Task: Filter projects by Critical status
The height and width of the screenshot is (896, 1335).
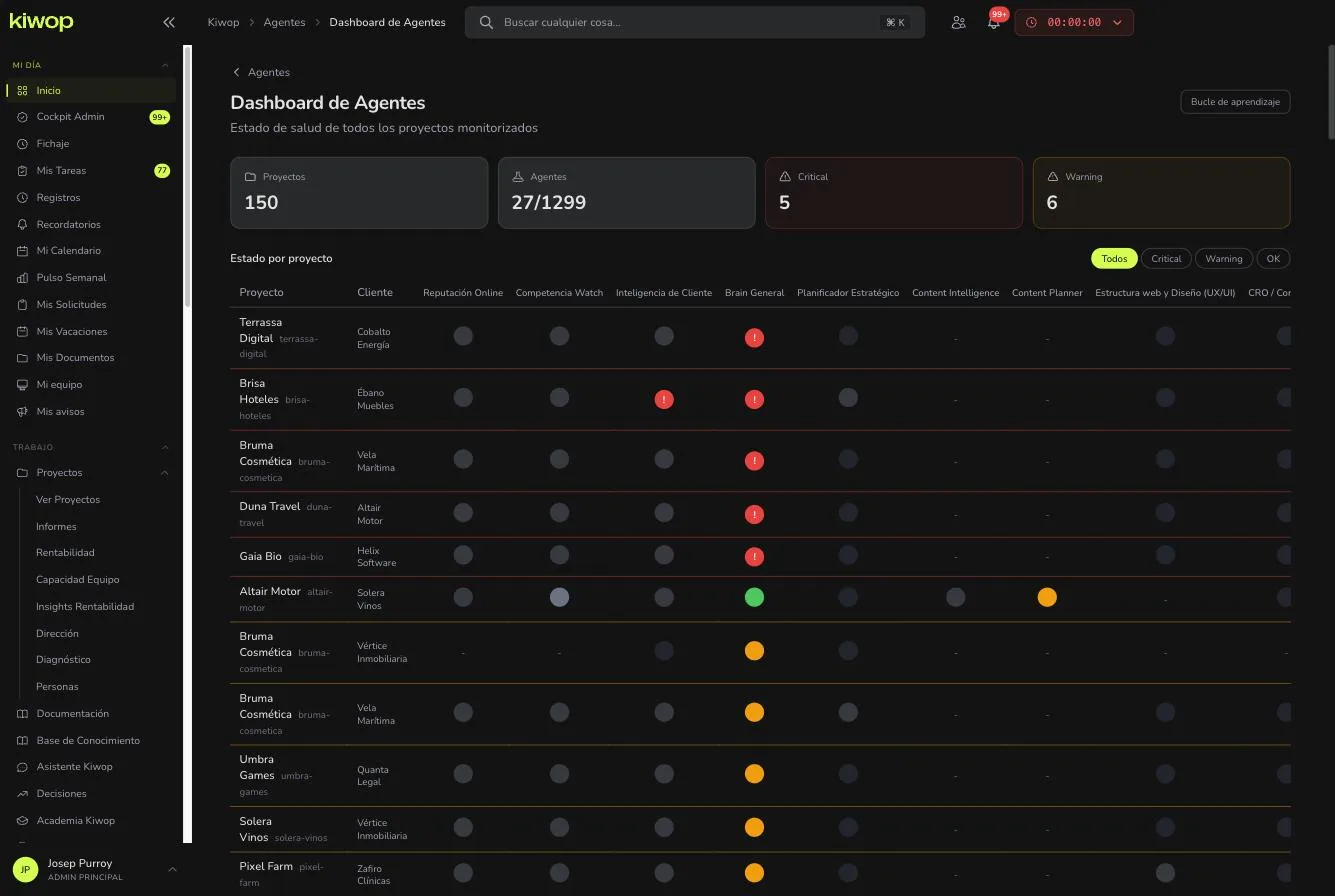Action: [x=1166, y=258]
